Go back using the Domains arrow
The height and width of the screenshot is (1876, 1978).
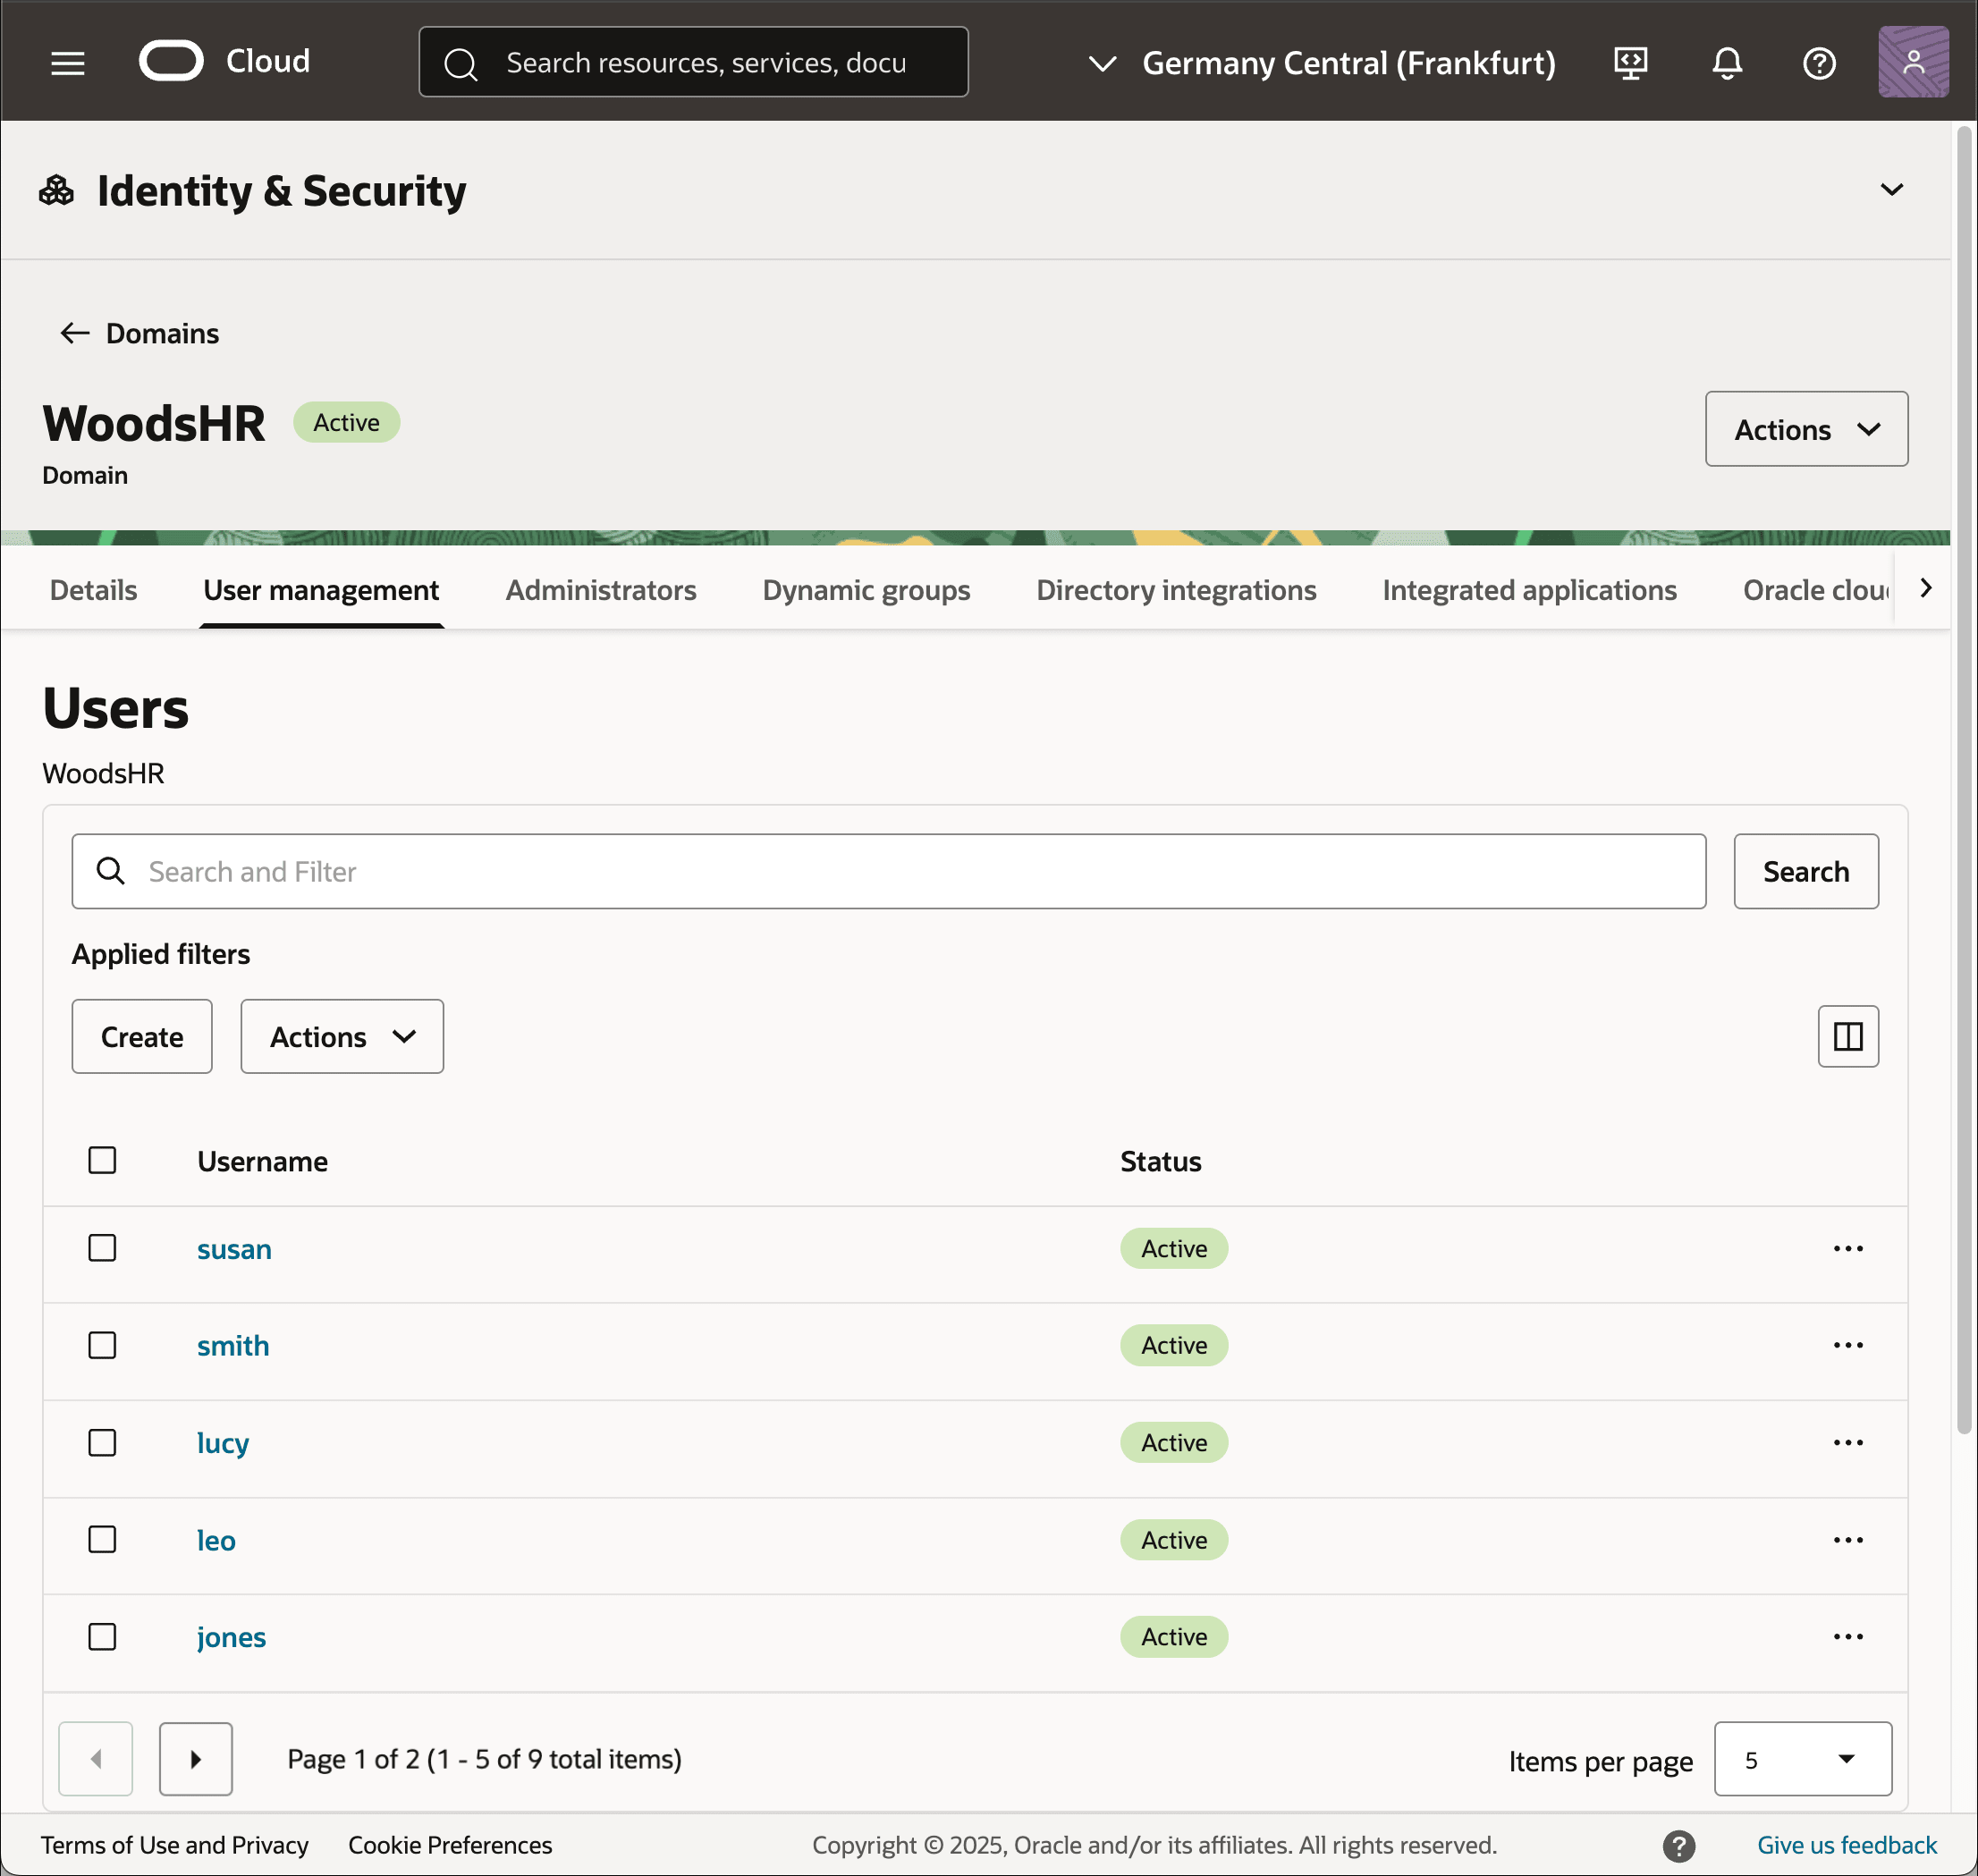coord(75,333)
